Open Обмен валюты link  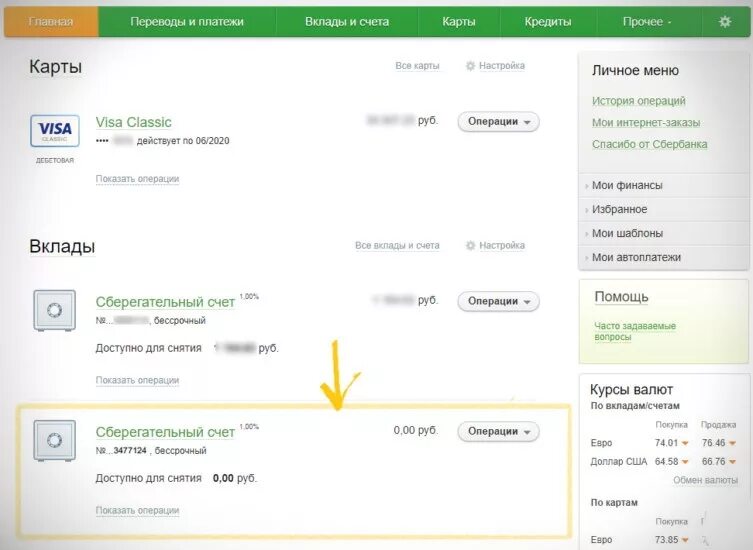point(705,480)
